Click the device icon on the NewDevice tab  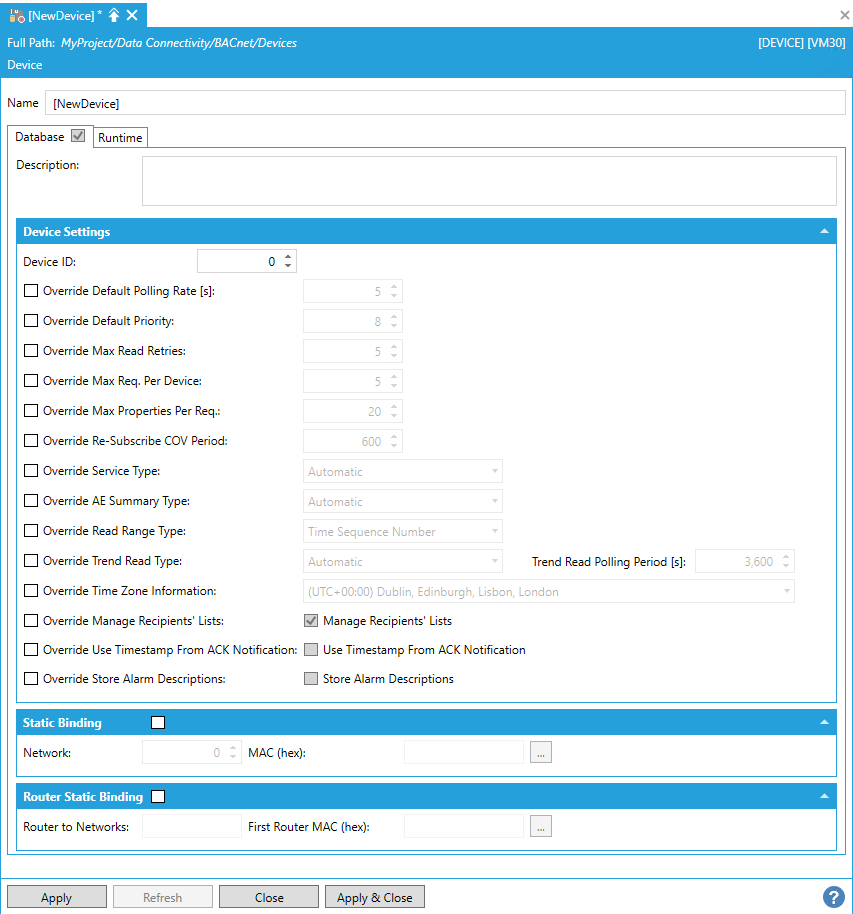(x=17, y=15)
